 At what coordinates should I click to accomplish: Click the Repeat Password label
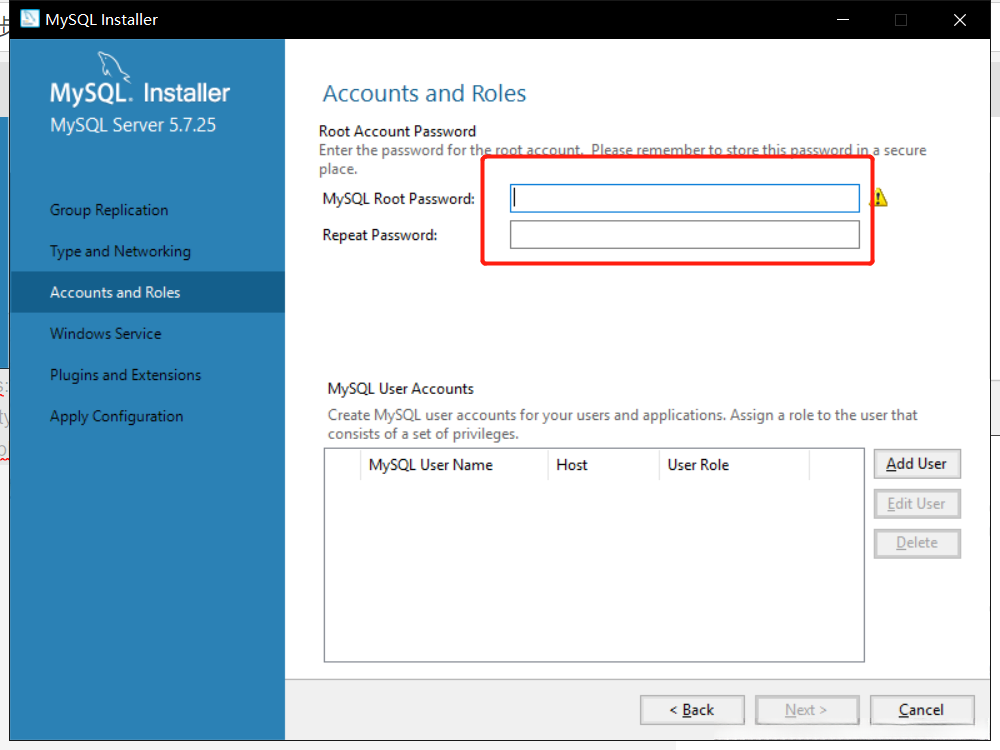[x=380, y=235]
